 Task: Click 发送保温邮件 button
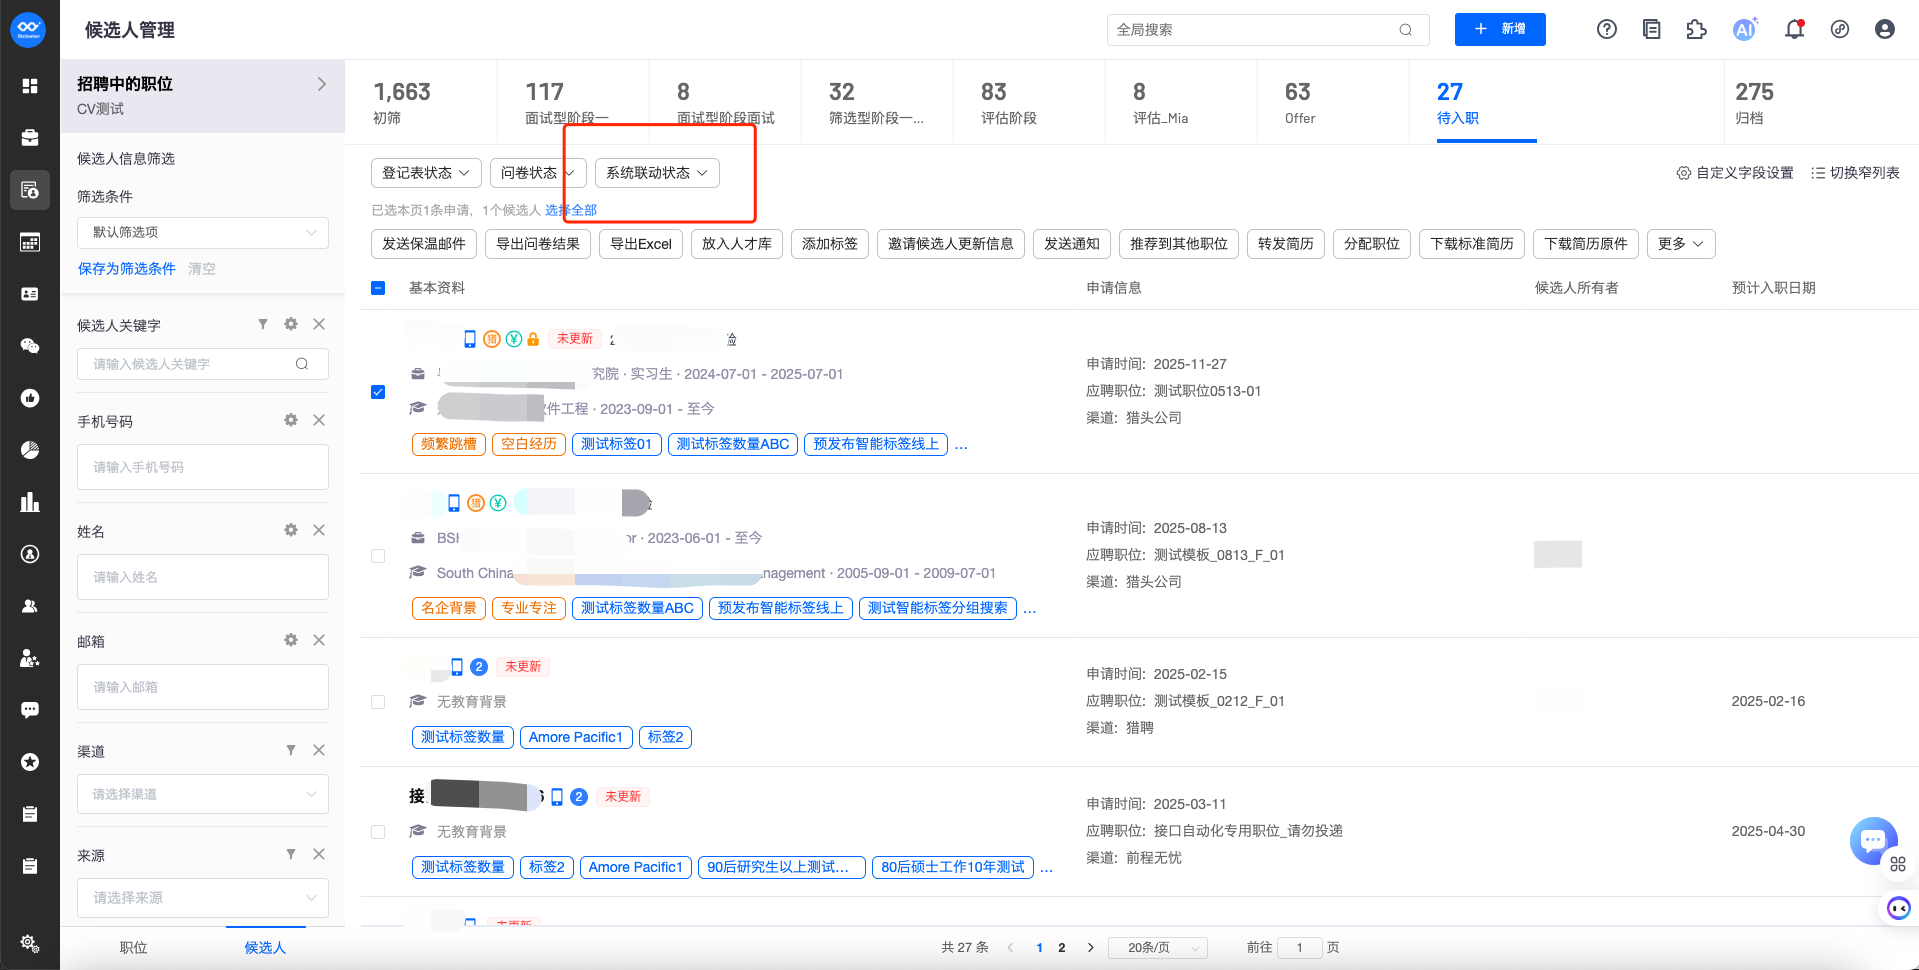coord(424,244)
